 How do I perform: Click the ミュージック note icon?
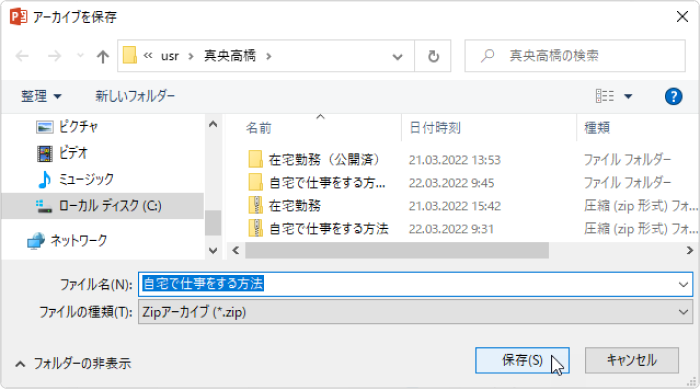coord(44,180)
